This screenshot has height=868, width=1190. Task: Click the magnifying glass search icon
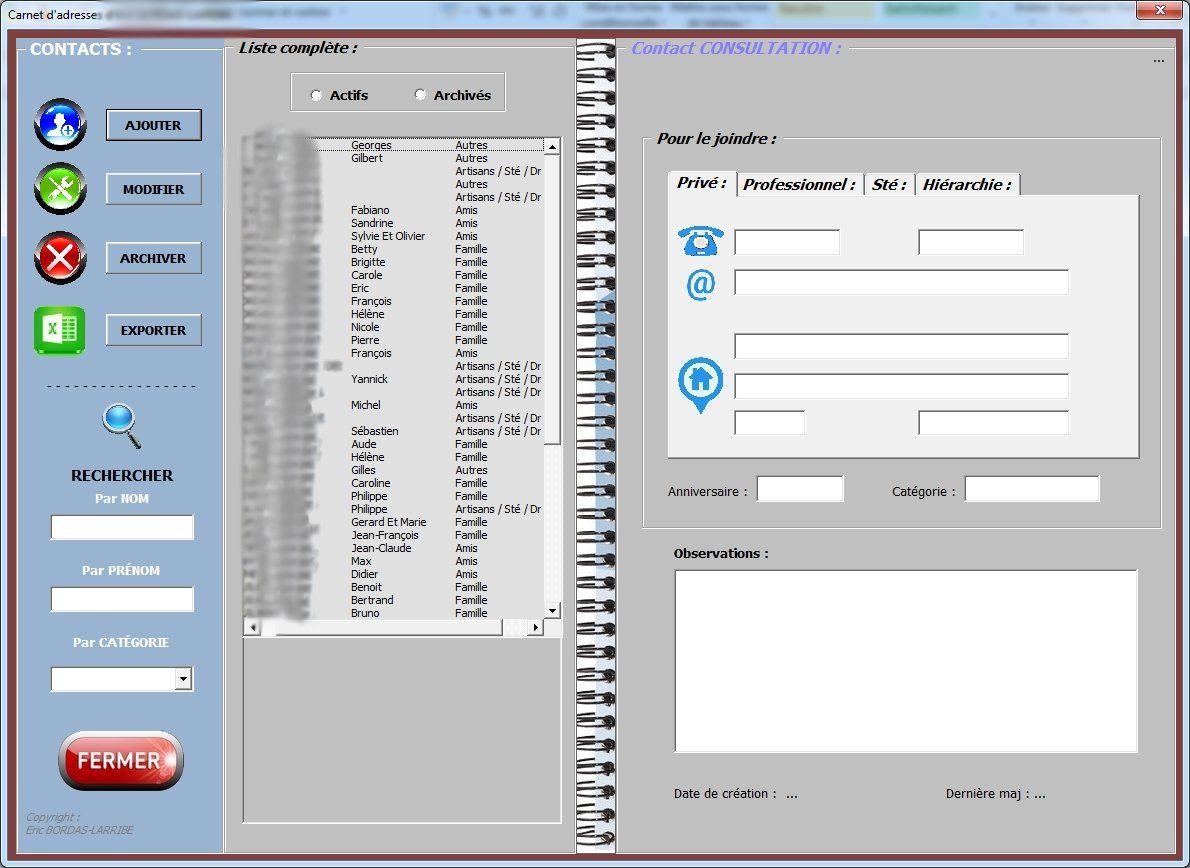(121, 425)
